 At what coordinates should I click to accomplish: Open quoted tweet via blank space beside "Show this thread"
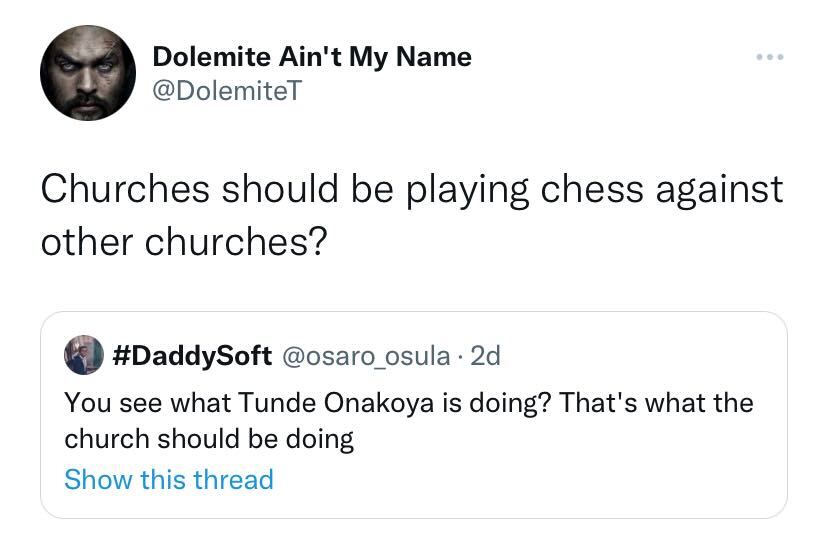tap(520, 479)
